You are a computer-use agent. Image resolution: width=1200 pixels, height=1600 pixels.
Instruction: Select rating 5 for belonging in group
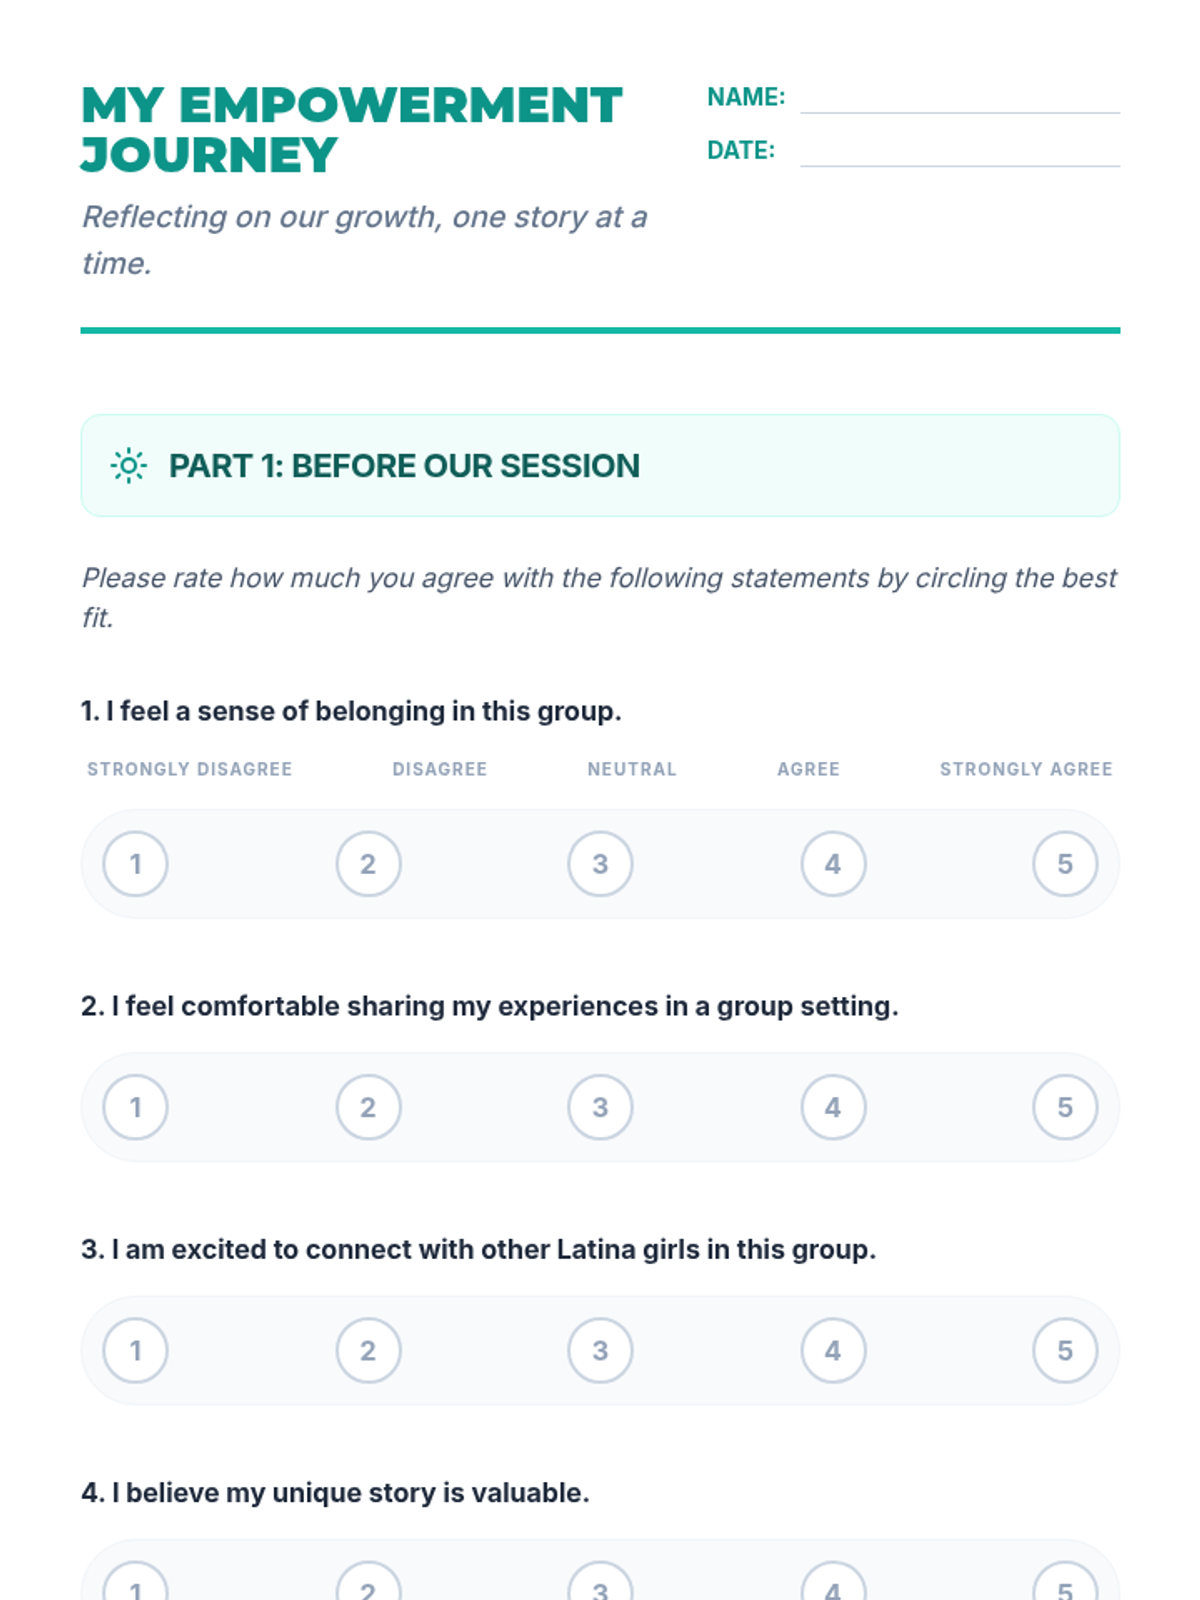pyautogui.click(x=1065, y=864)
